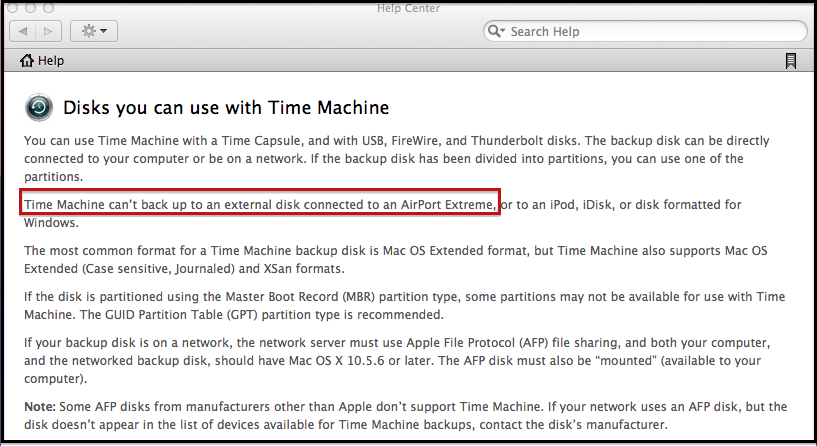Click the paragraph mentioning Time Capsule and Thunderbolt
This screenshot has height=446, width=817.
[x=397, y=158]
